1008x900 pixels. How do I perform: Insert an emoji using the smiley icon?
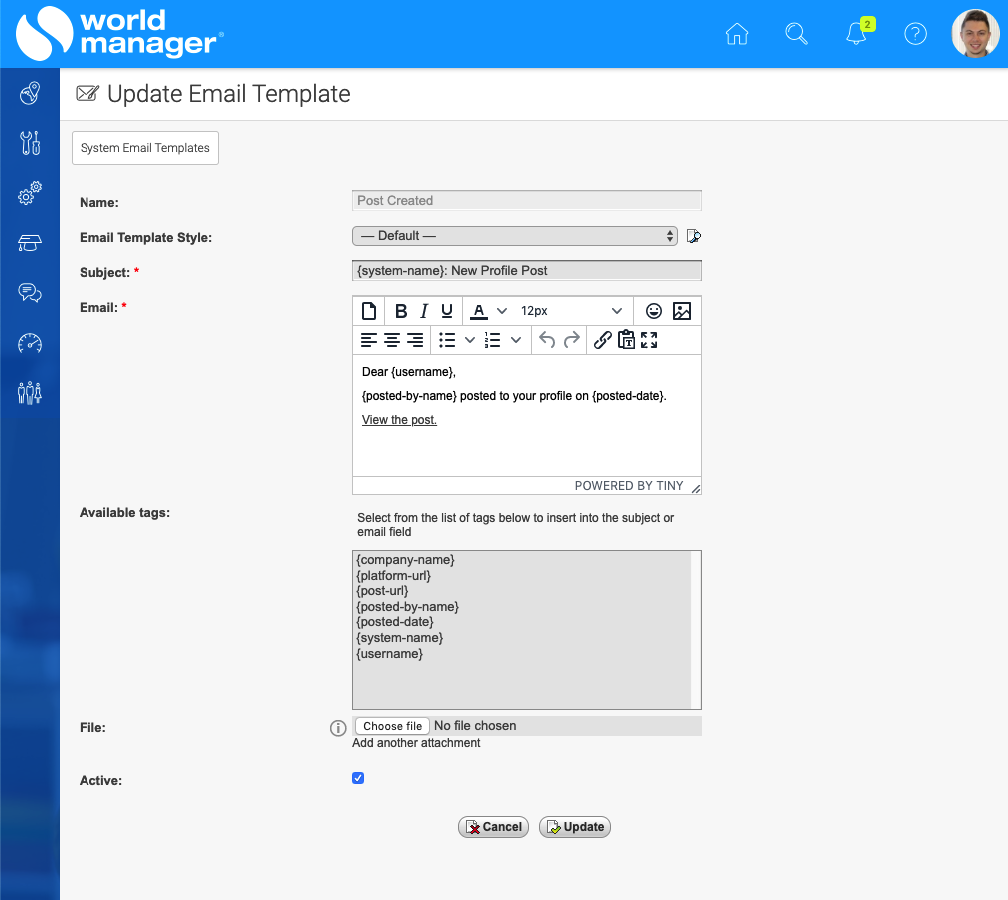click(653, 311)
